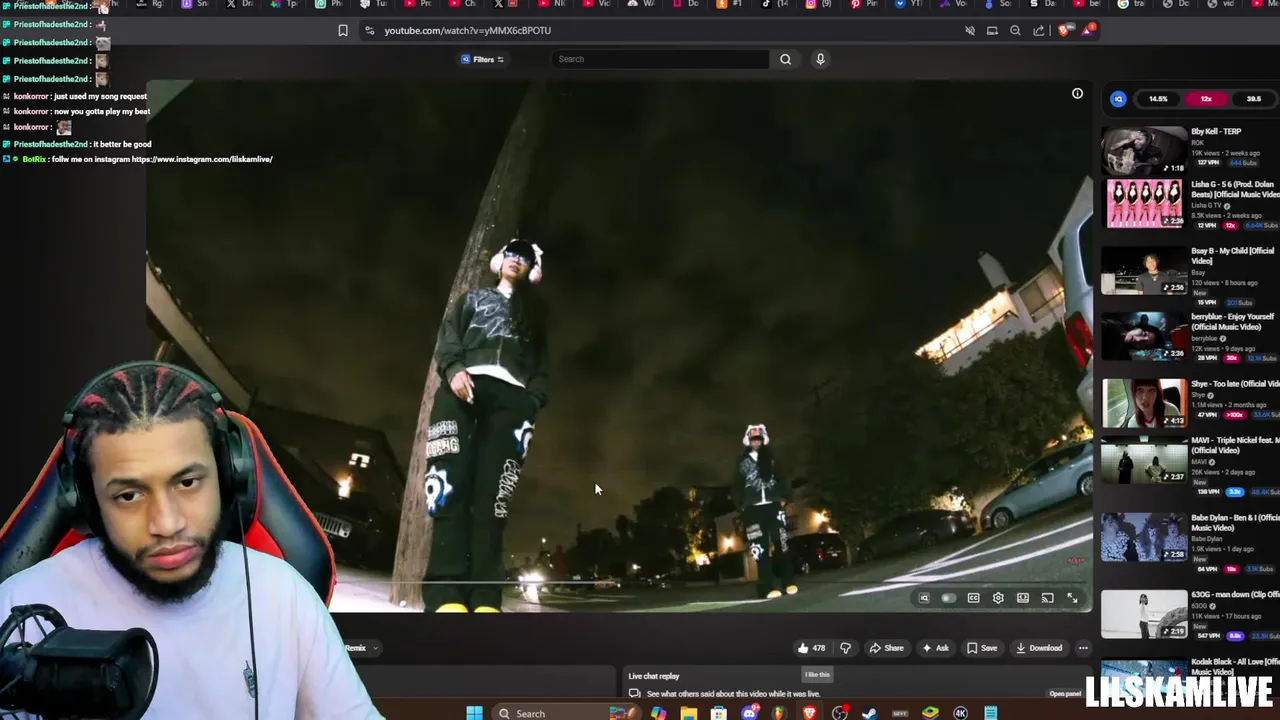Click Babe Dylan - Ben & I video title
Viewport: 1280px width, 720px height.
1235,522
